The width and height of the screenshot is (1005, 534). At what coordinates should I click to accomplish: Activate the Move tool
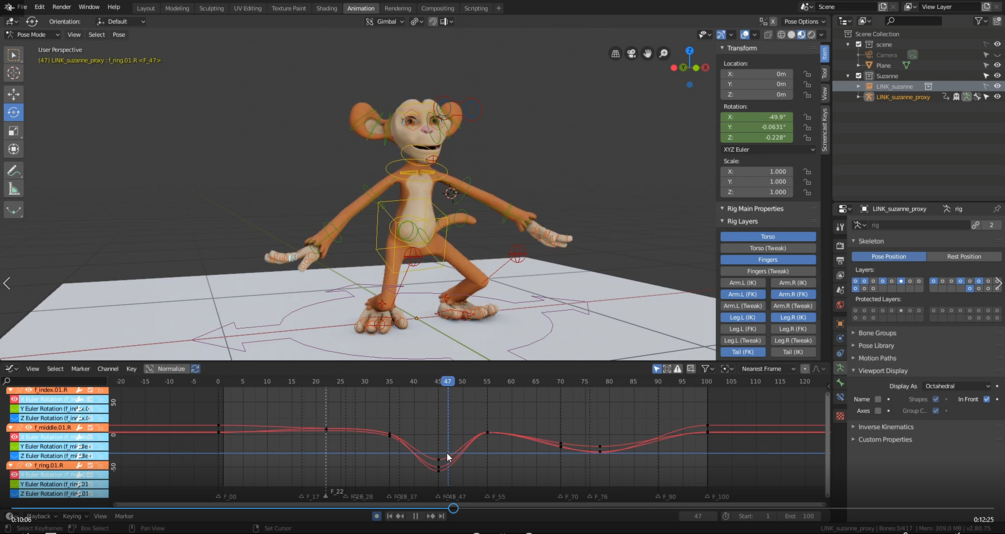coord(13,94)
